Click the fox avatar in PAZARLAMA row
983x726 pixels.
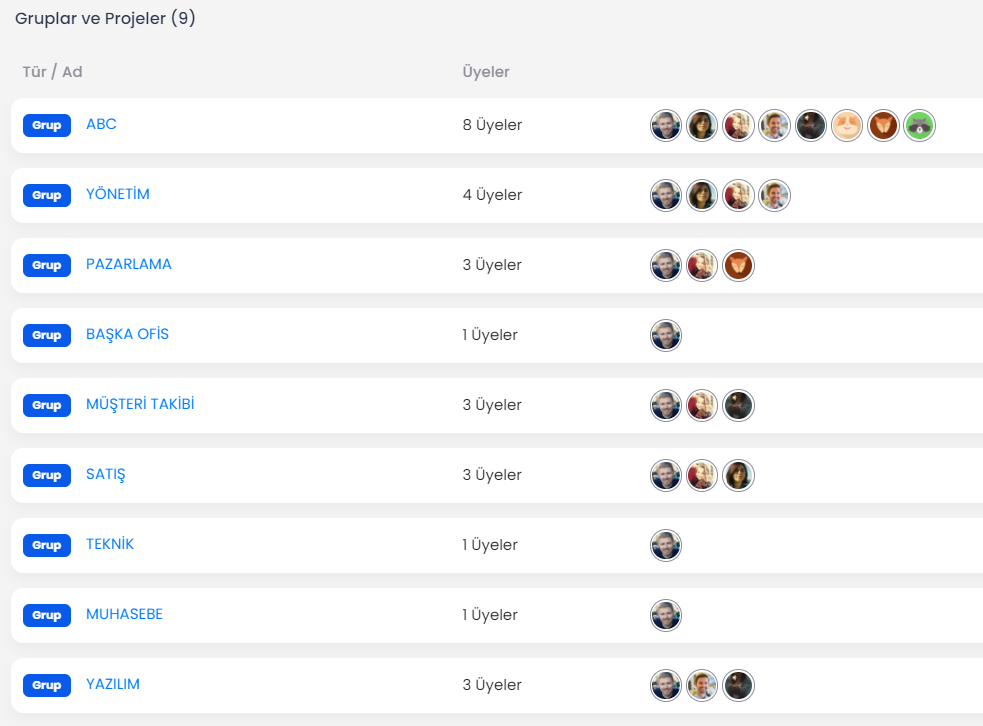pyautogui.click(x=739, y=266)
